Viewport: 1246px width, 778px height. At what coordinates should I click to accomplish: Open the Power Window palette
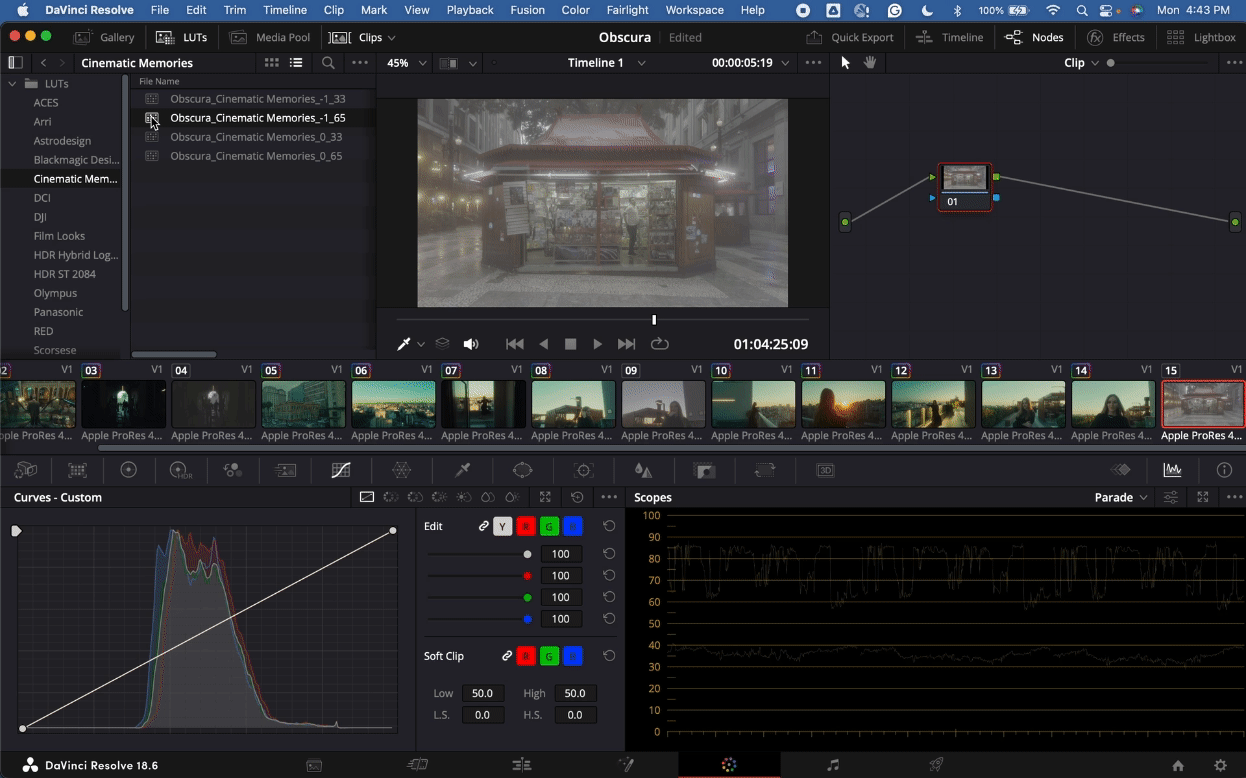coord(523,470)
